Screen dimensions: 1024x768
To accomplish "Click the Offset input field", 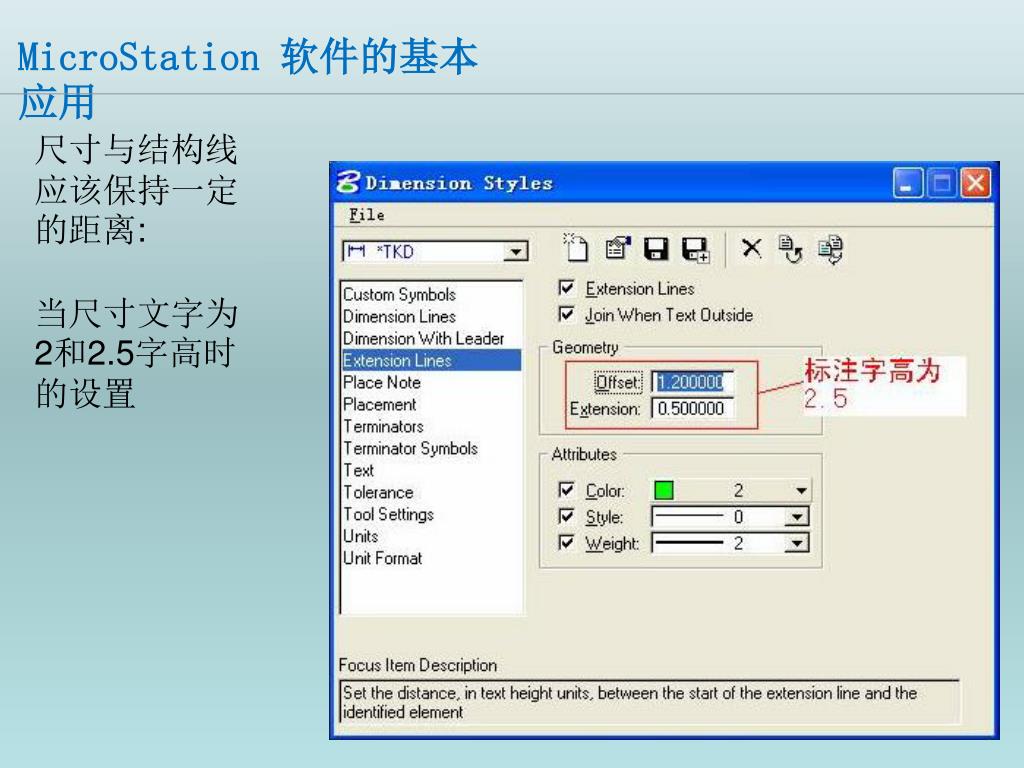I will click(692, 382).
